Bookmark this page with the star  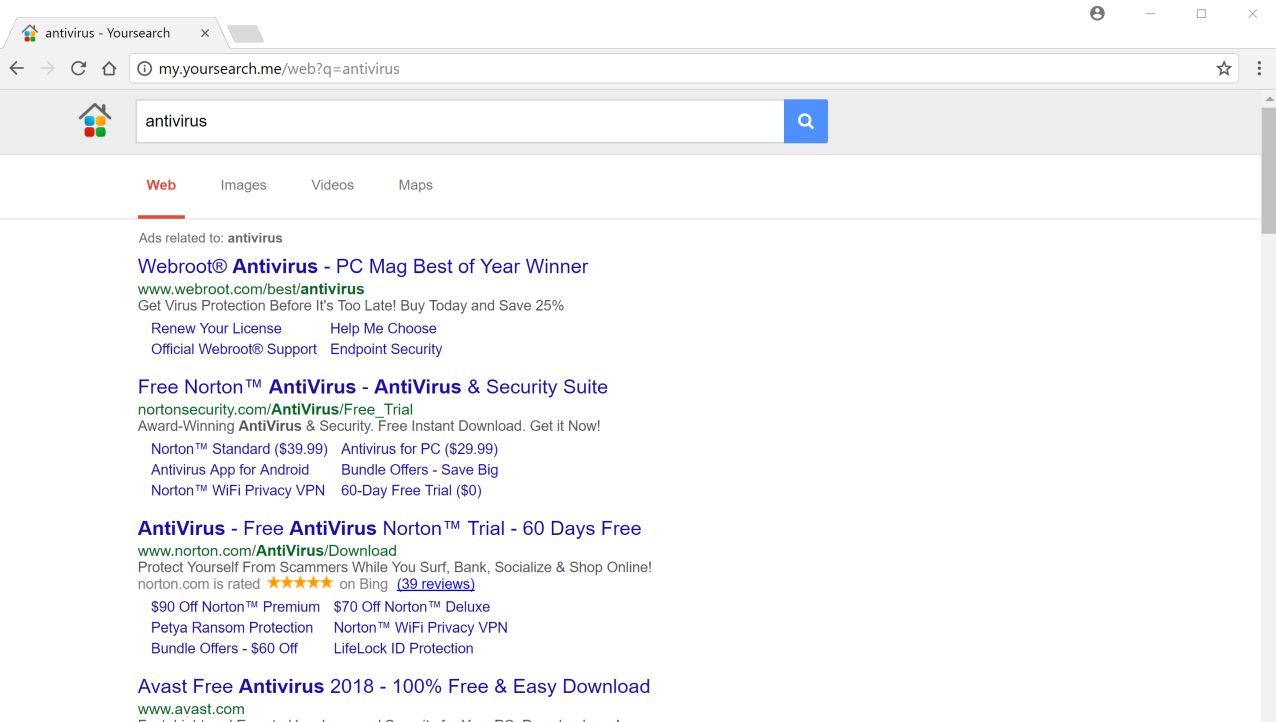1223,69
